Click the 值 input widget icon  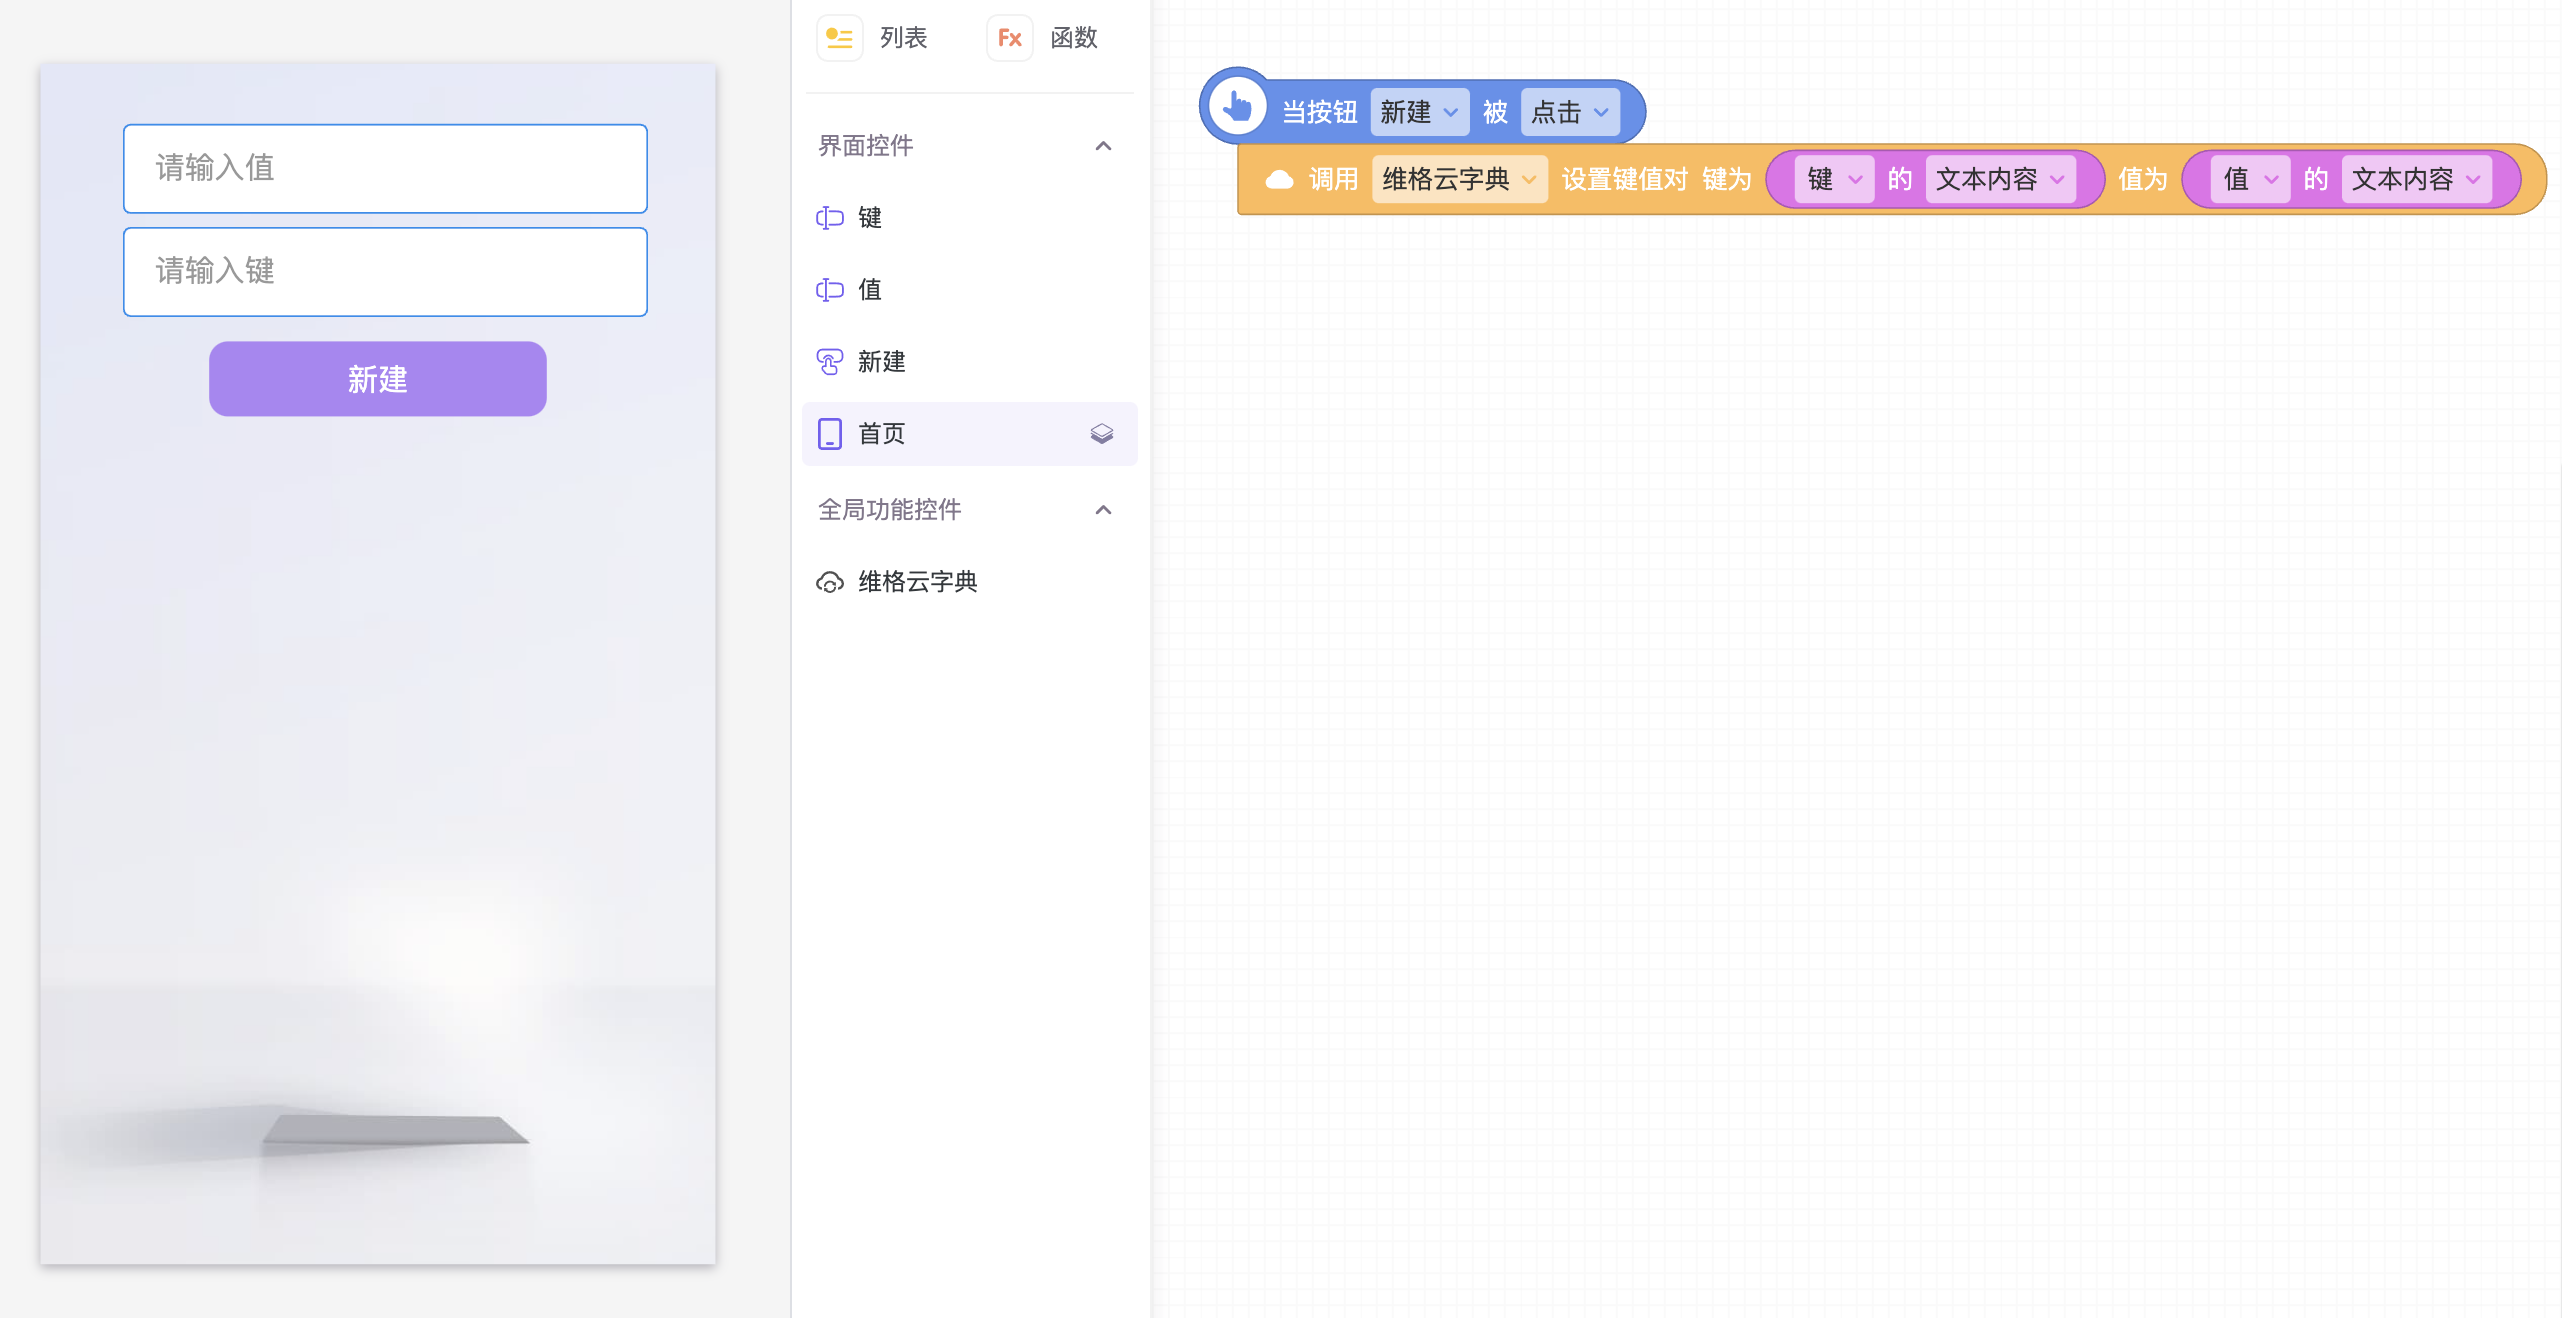tap(830, 290)
